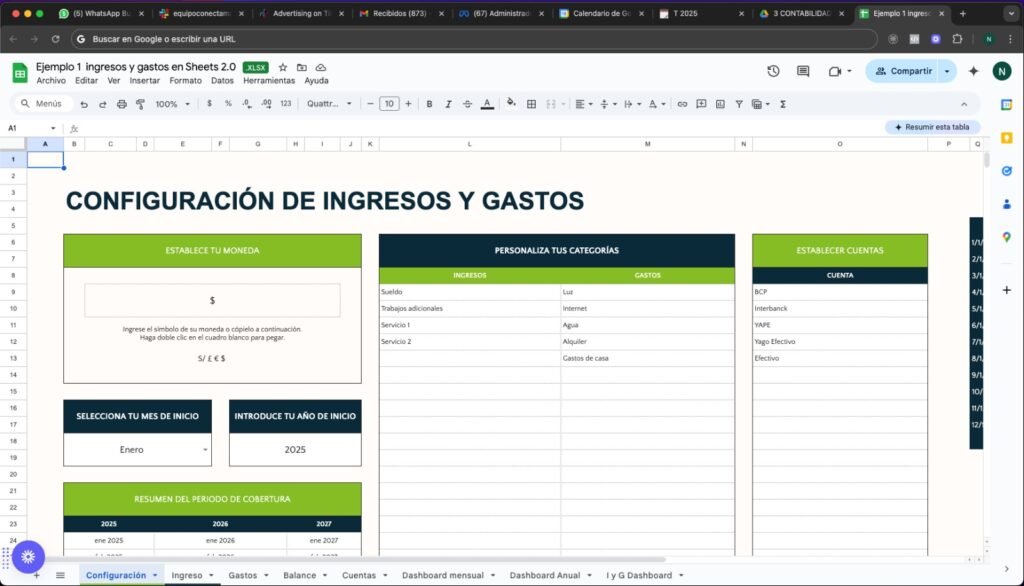The width and height of the screenshot is (1024, 586).
Task: Toggle strikethrough formatting
Action: coord(467,104)
